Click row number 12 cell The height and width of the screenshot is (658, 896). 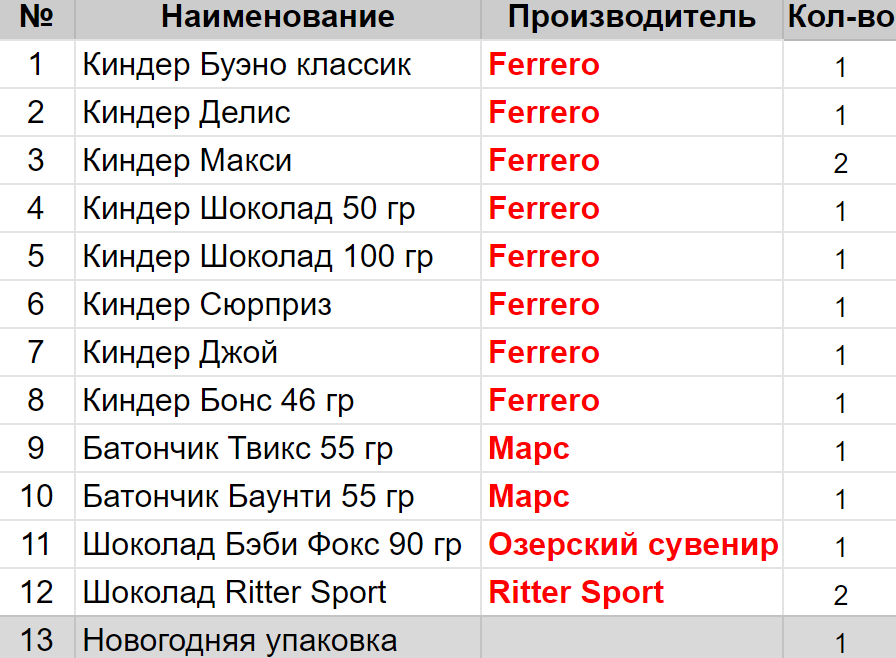coord(36,593)
